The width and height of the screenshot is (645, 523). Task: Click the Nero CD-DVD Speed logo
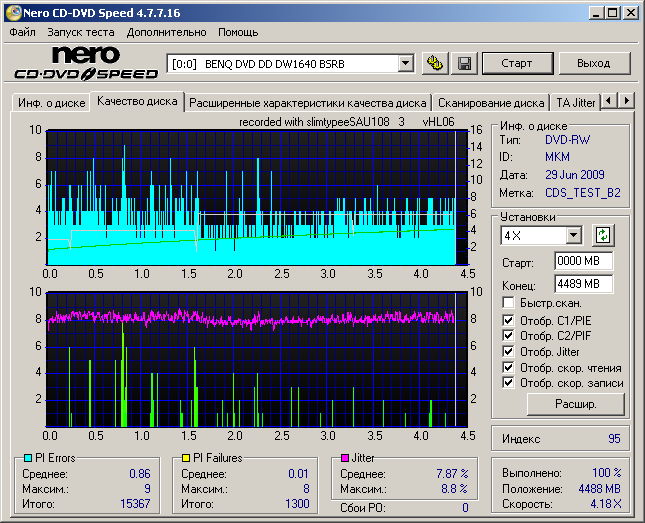pos(85,63)
